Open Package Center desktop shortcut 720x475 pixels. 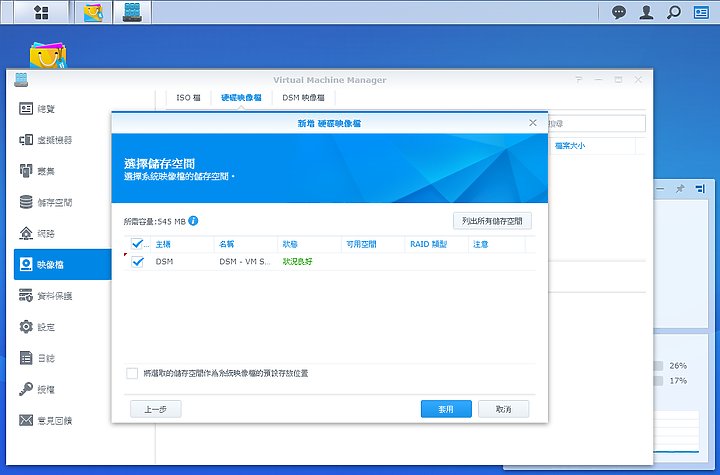point(48,56)
